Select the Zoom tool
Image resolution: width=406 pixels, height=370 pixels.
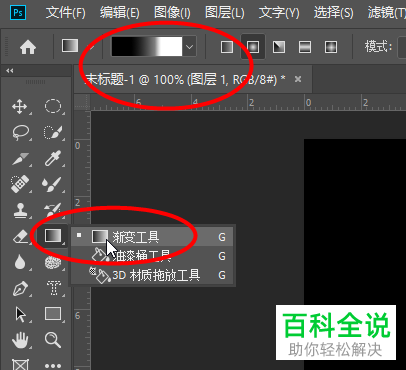click(x=53, y=340)
